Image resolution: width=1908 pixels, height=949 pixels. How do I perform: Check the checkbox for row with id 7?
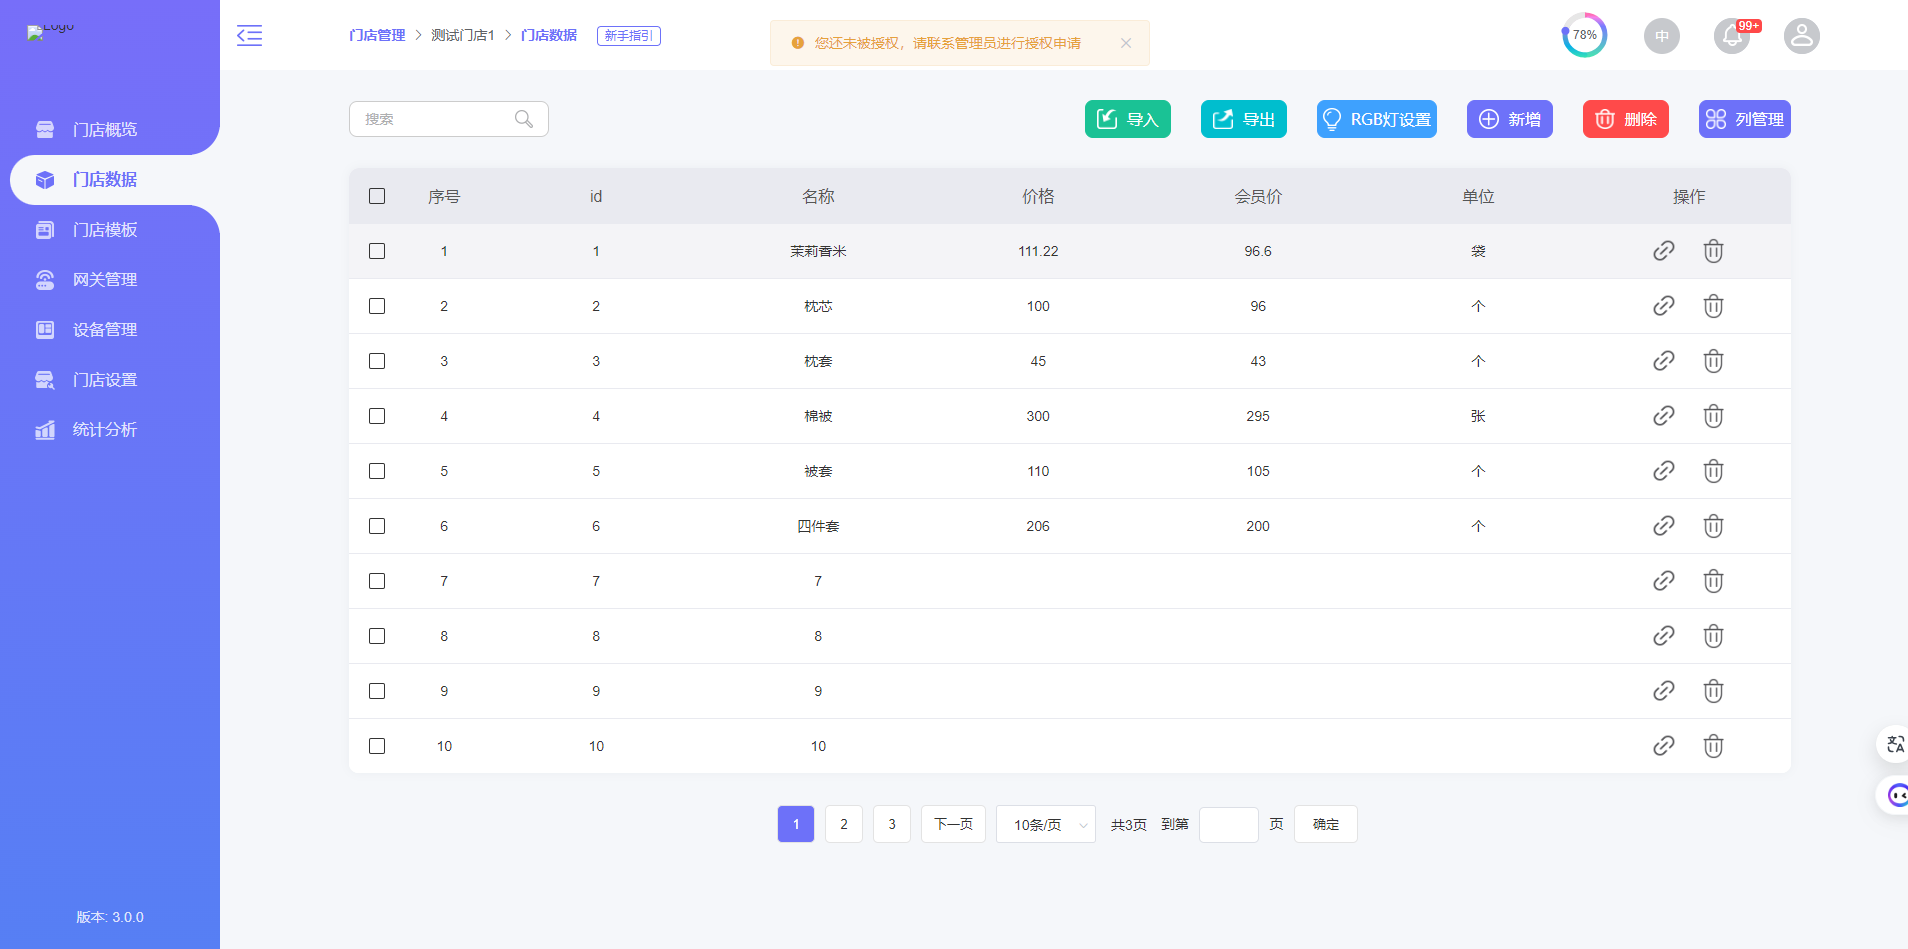[x=377, y=581]
